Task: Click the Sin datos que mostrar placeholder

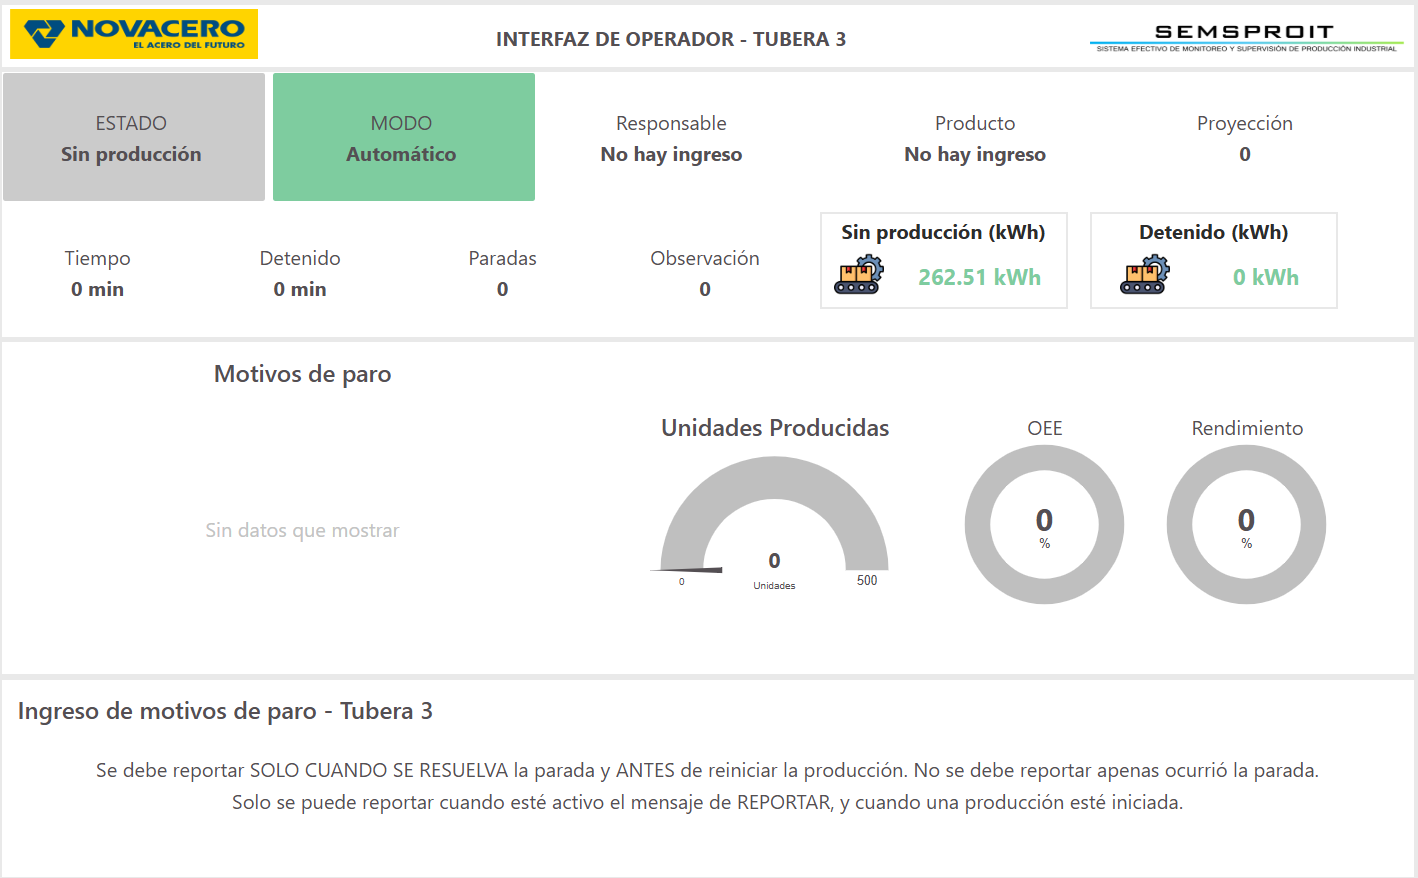Action: [x=302, y=530]
